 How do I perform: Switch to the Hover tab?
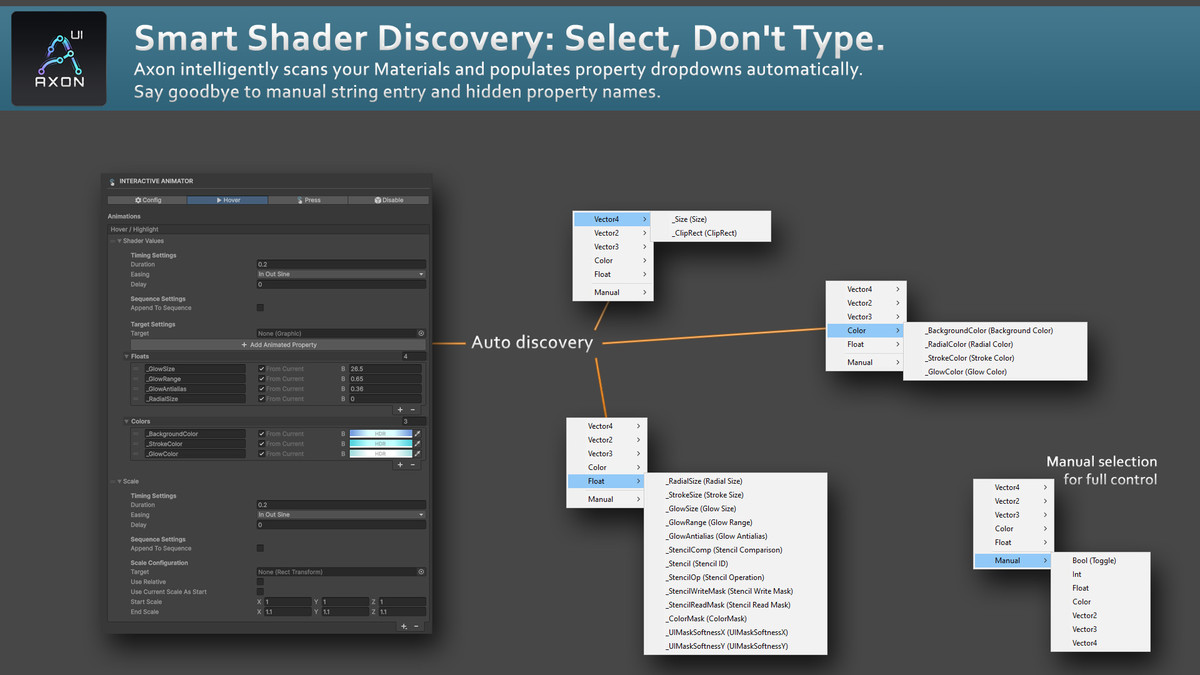(x=228, y=200)
